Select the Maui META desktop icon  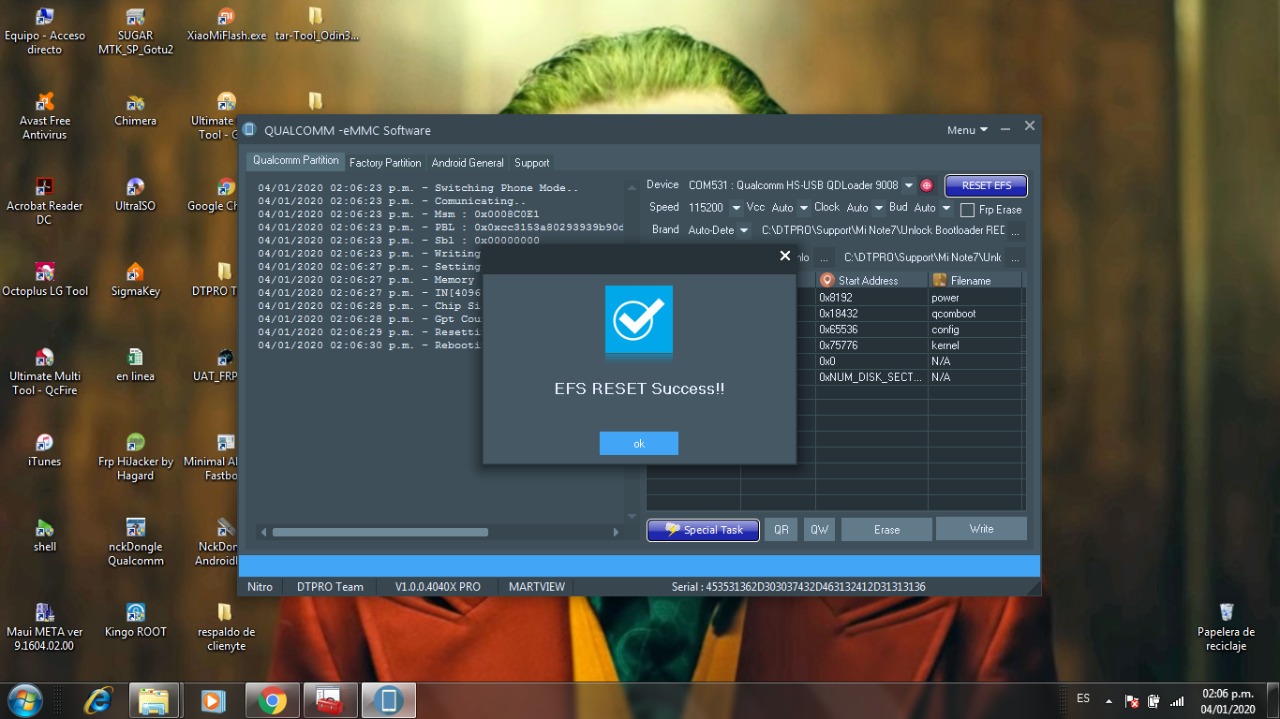(x=44, y=627)
